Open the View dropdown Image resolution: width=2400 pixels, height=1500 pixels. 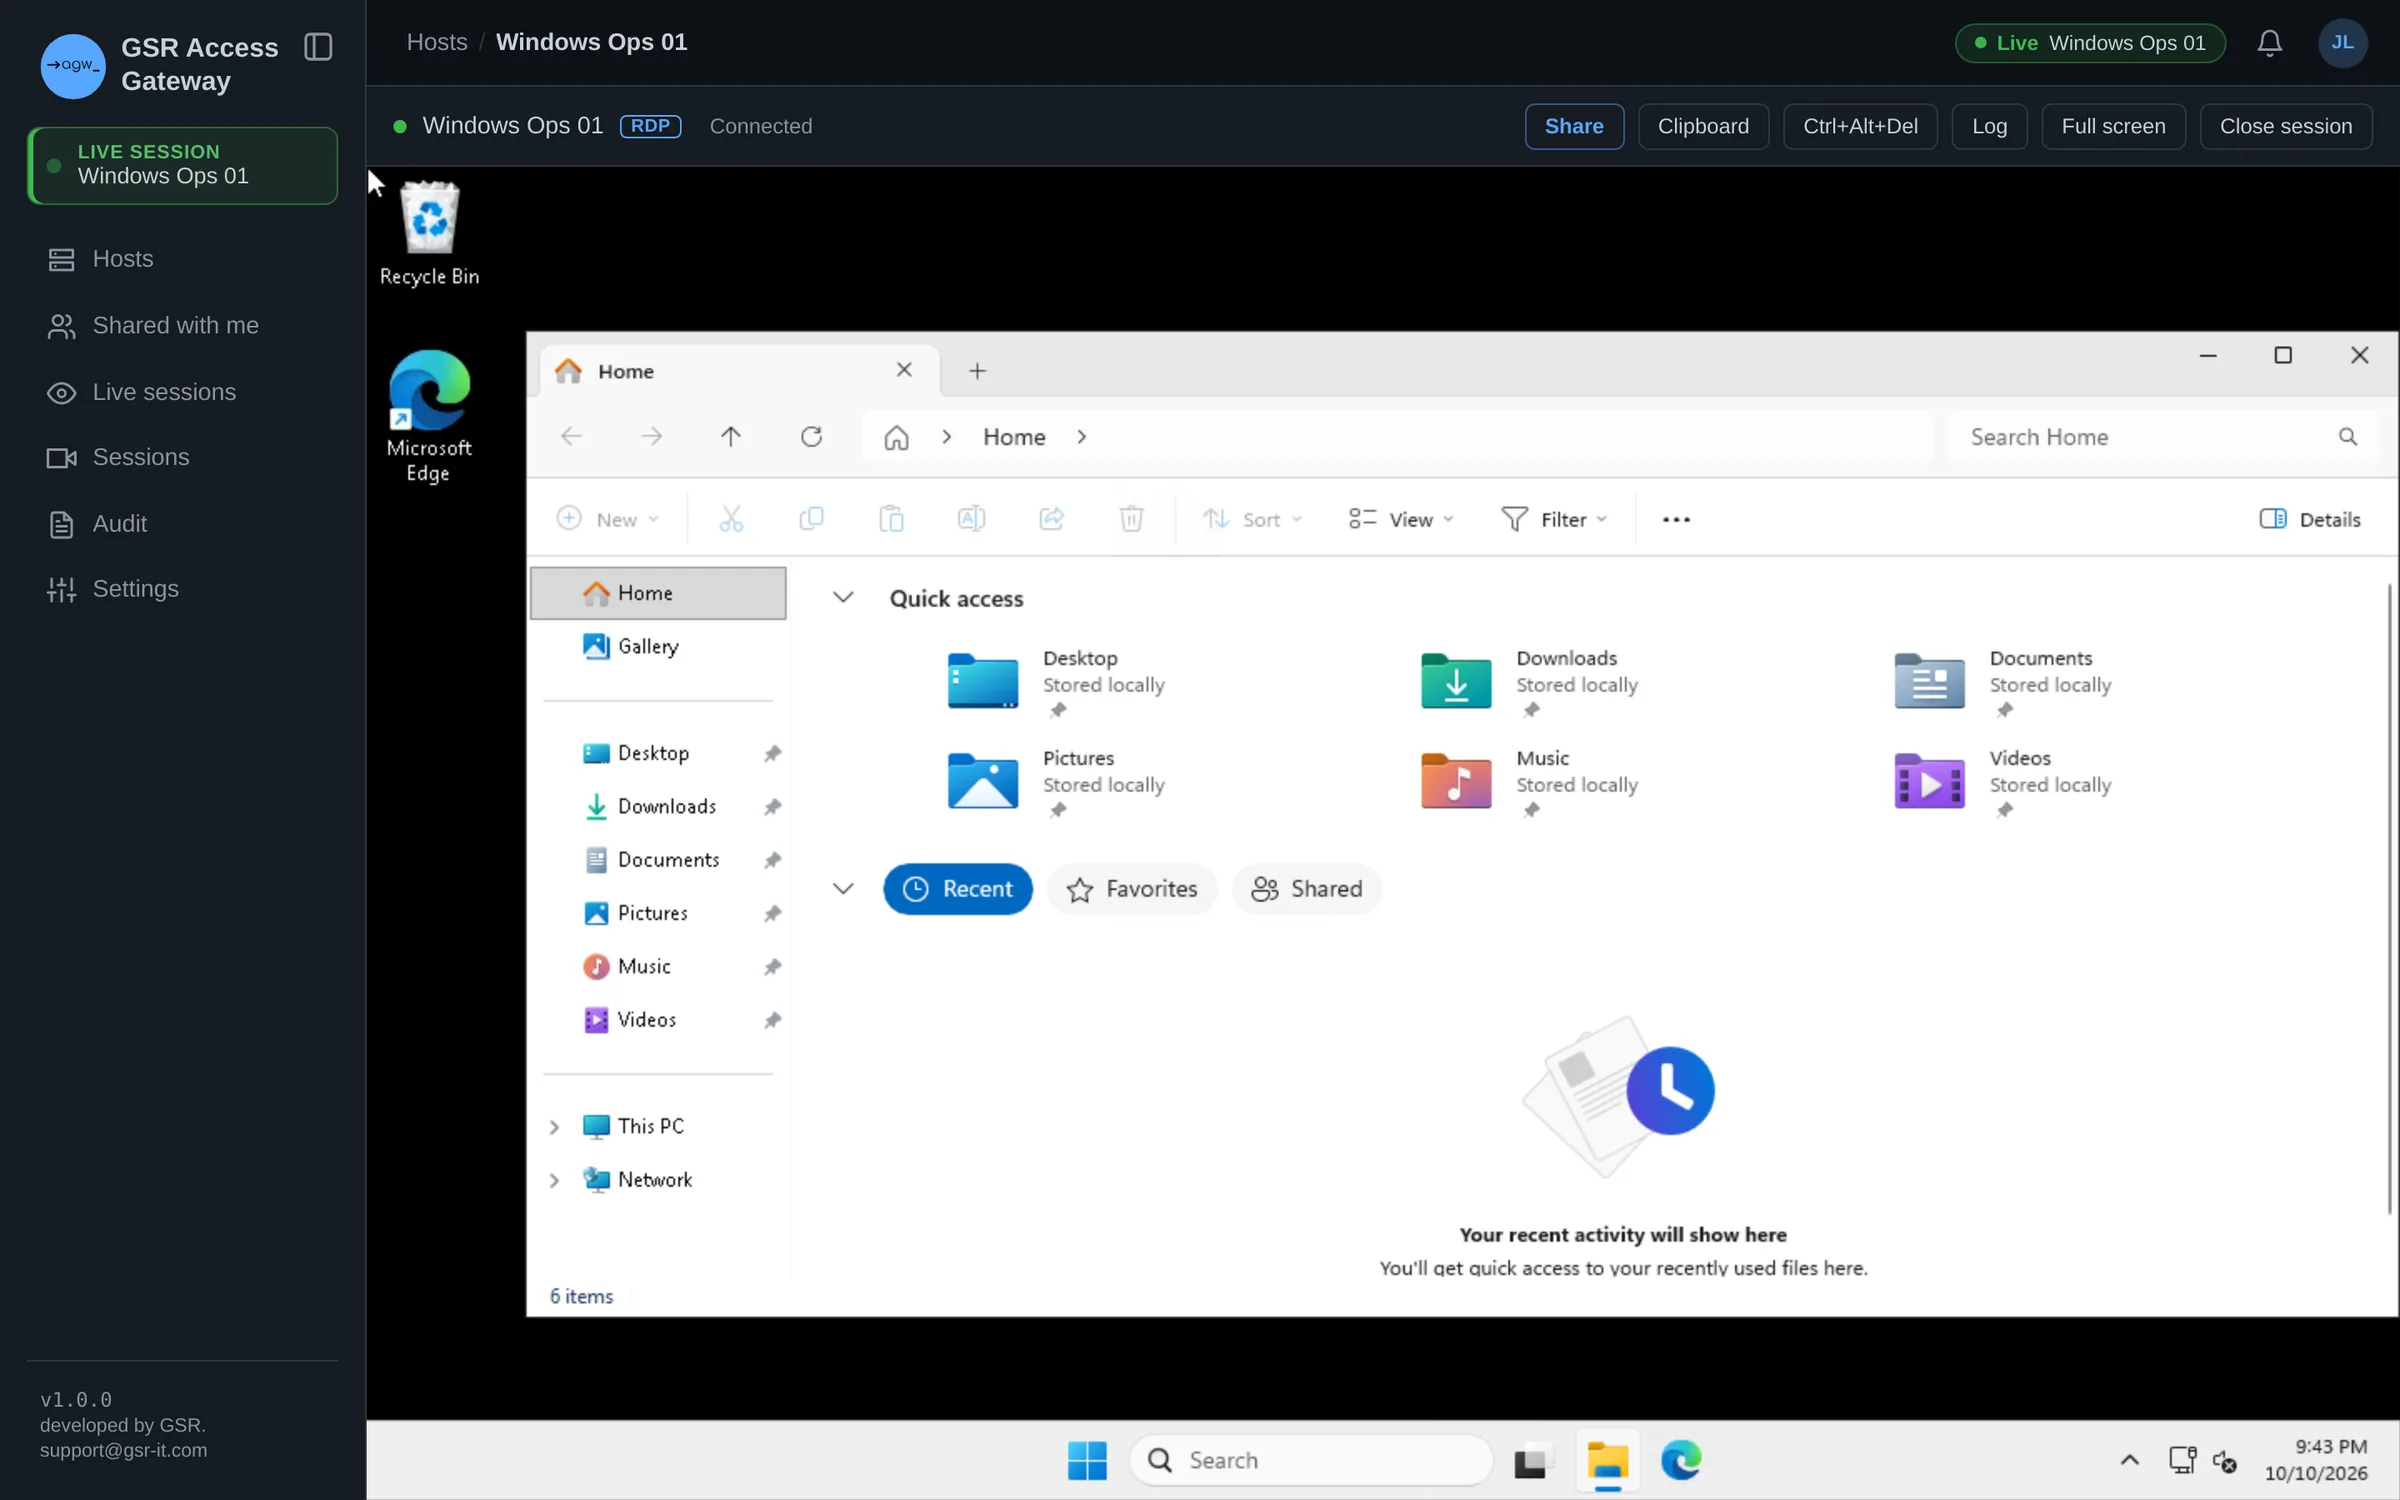coord(1400,519)
